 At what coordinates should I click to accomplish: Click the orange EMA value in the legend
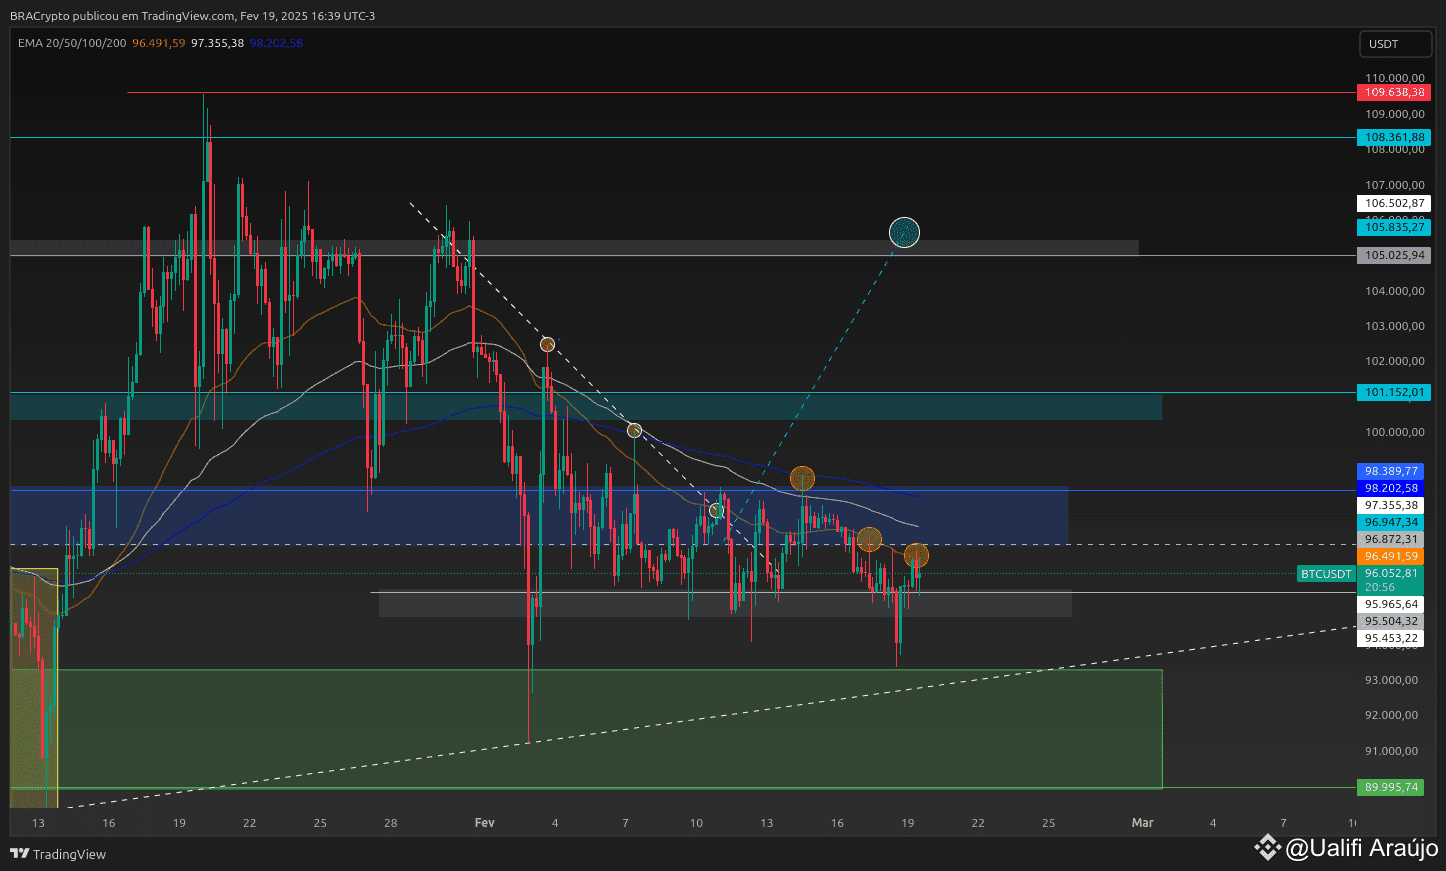[x=159, y=43]
